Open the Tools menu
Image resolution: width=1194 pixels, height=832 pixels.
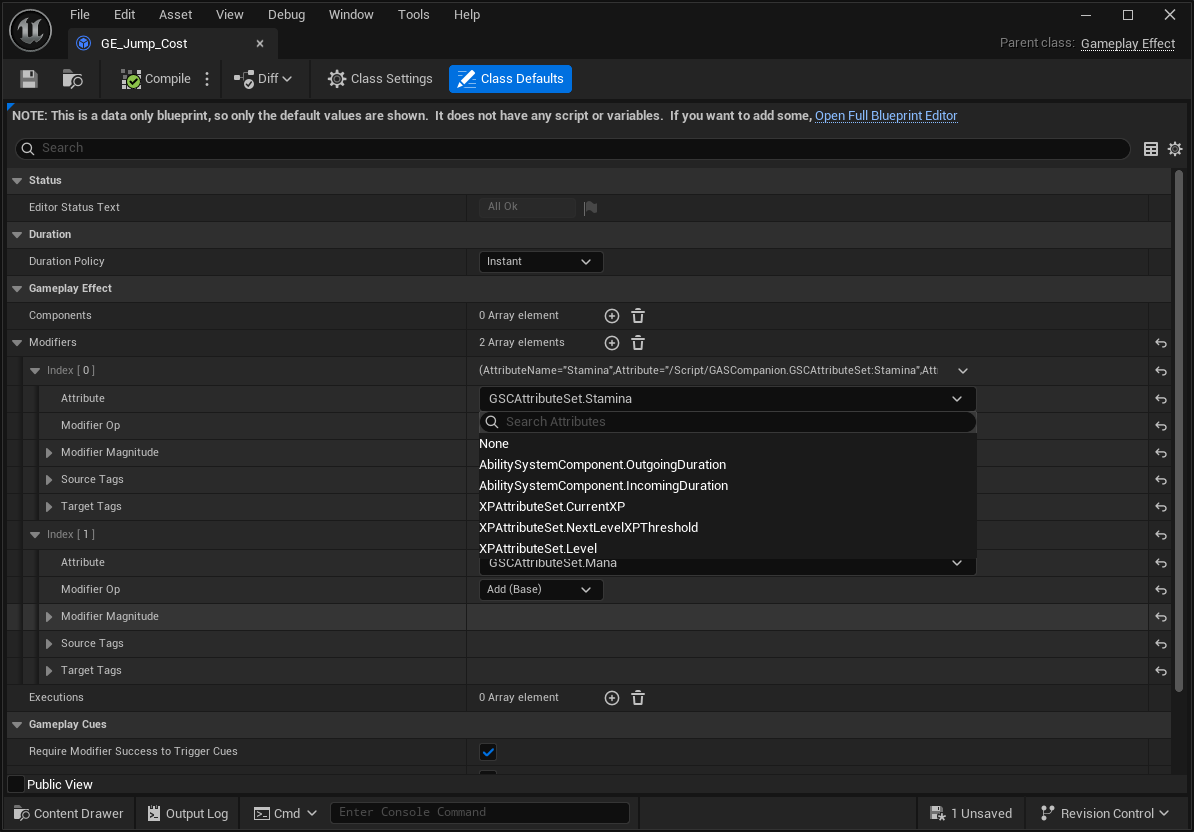point(413,14)
